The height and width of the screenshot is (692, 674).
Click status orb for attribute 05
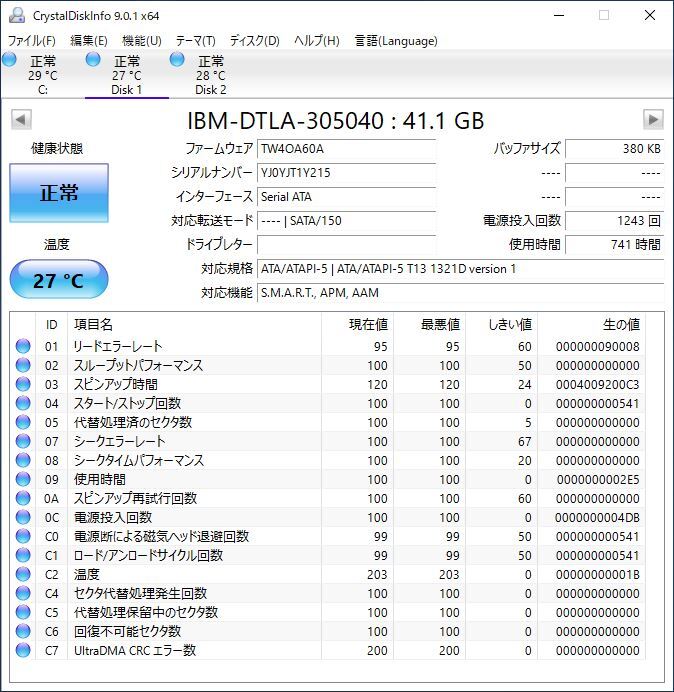[23, 422]
